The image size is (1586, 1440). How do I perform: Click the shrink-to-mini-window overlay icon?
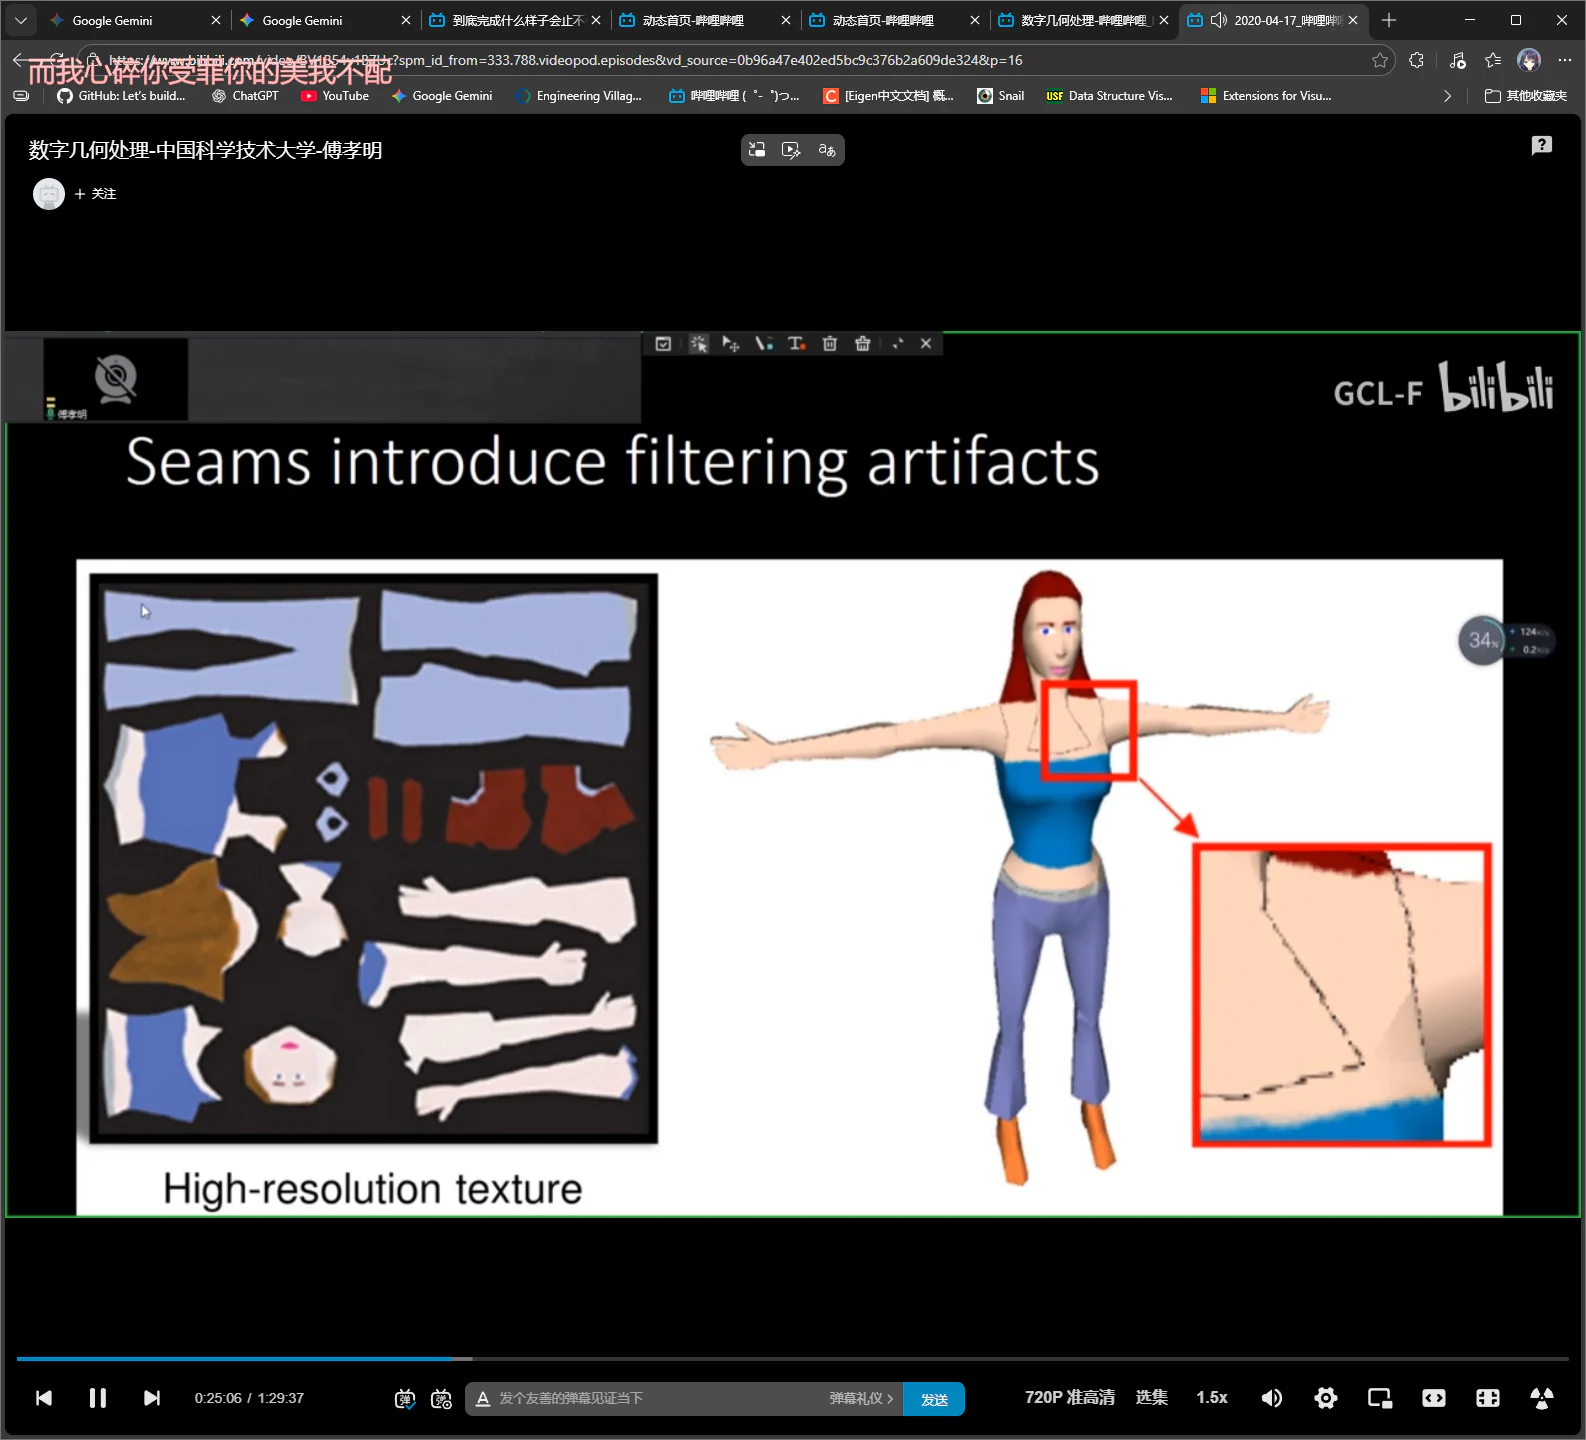(757, 150)
